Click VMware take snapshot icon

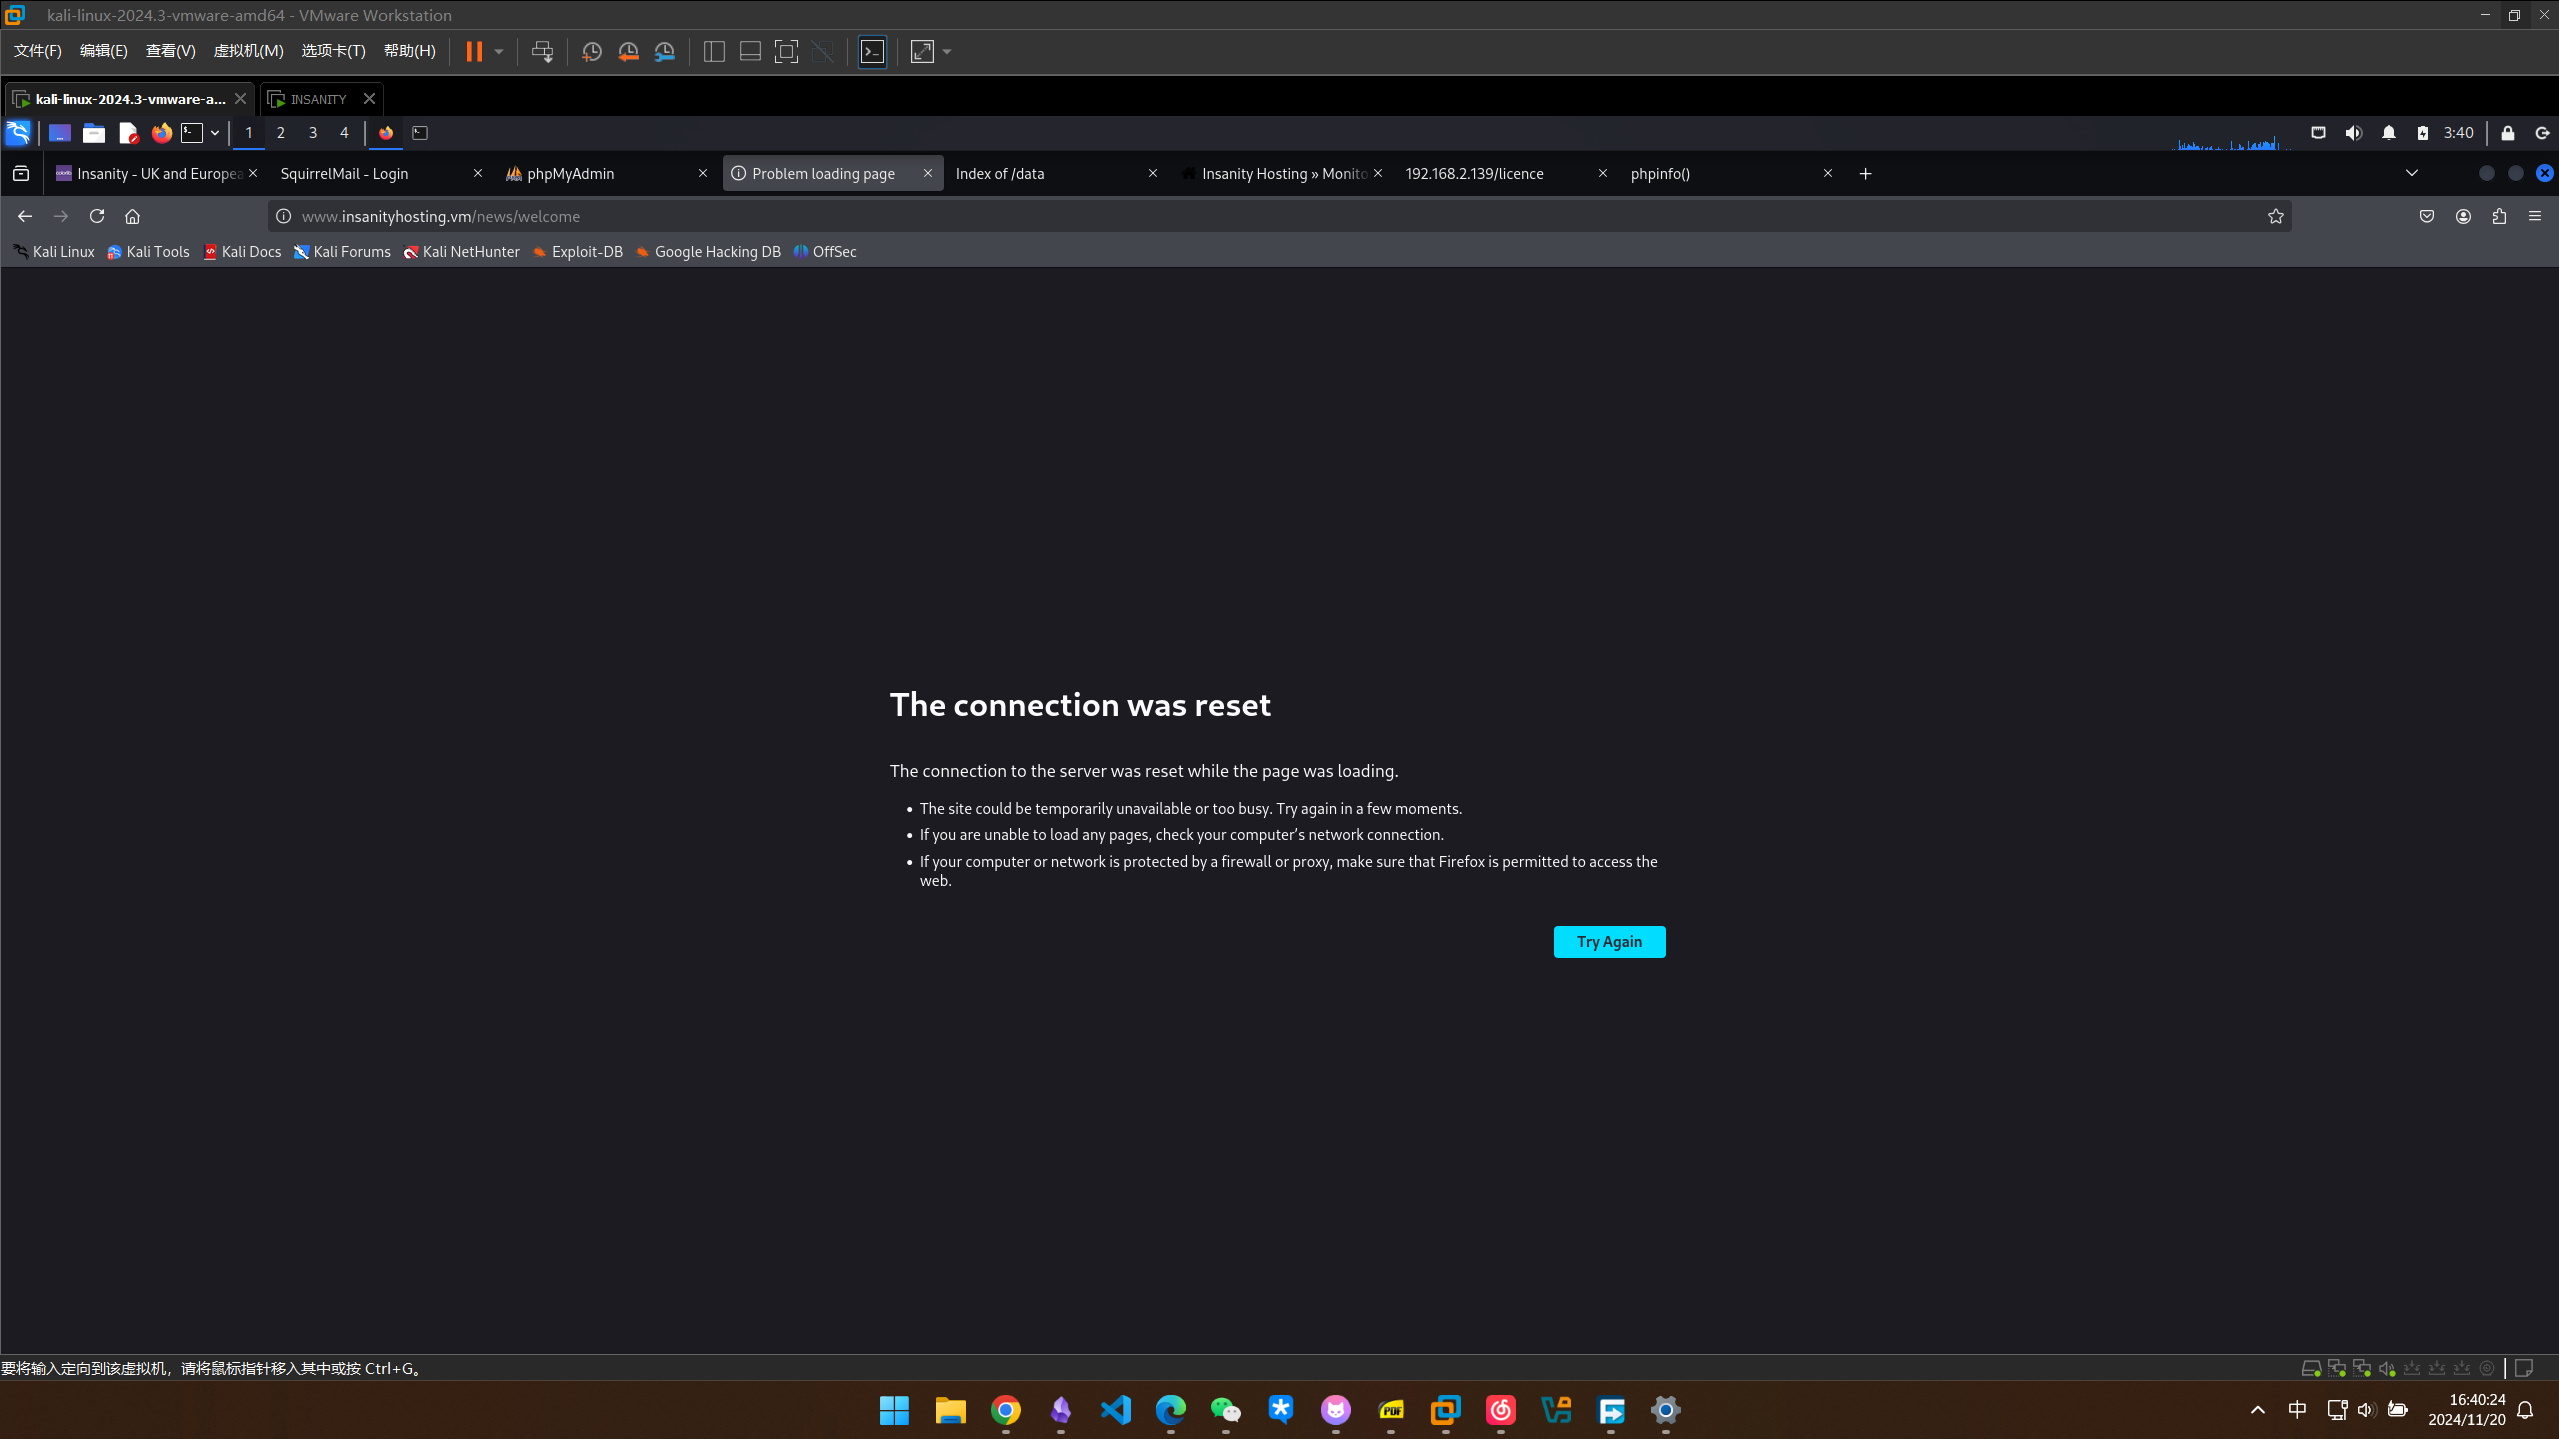[x=591, y=52]
